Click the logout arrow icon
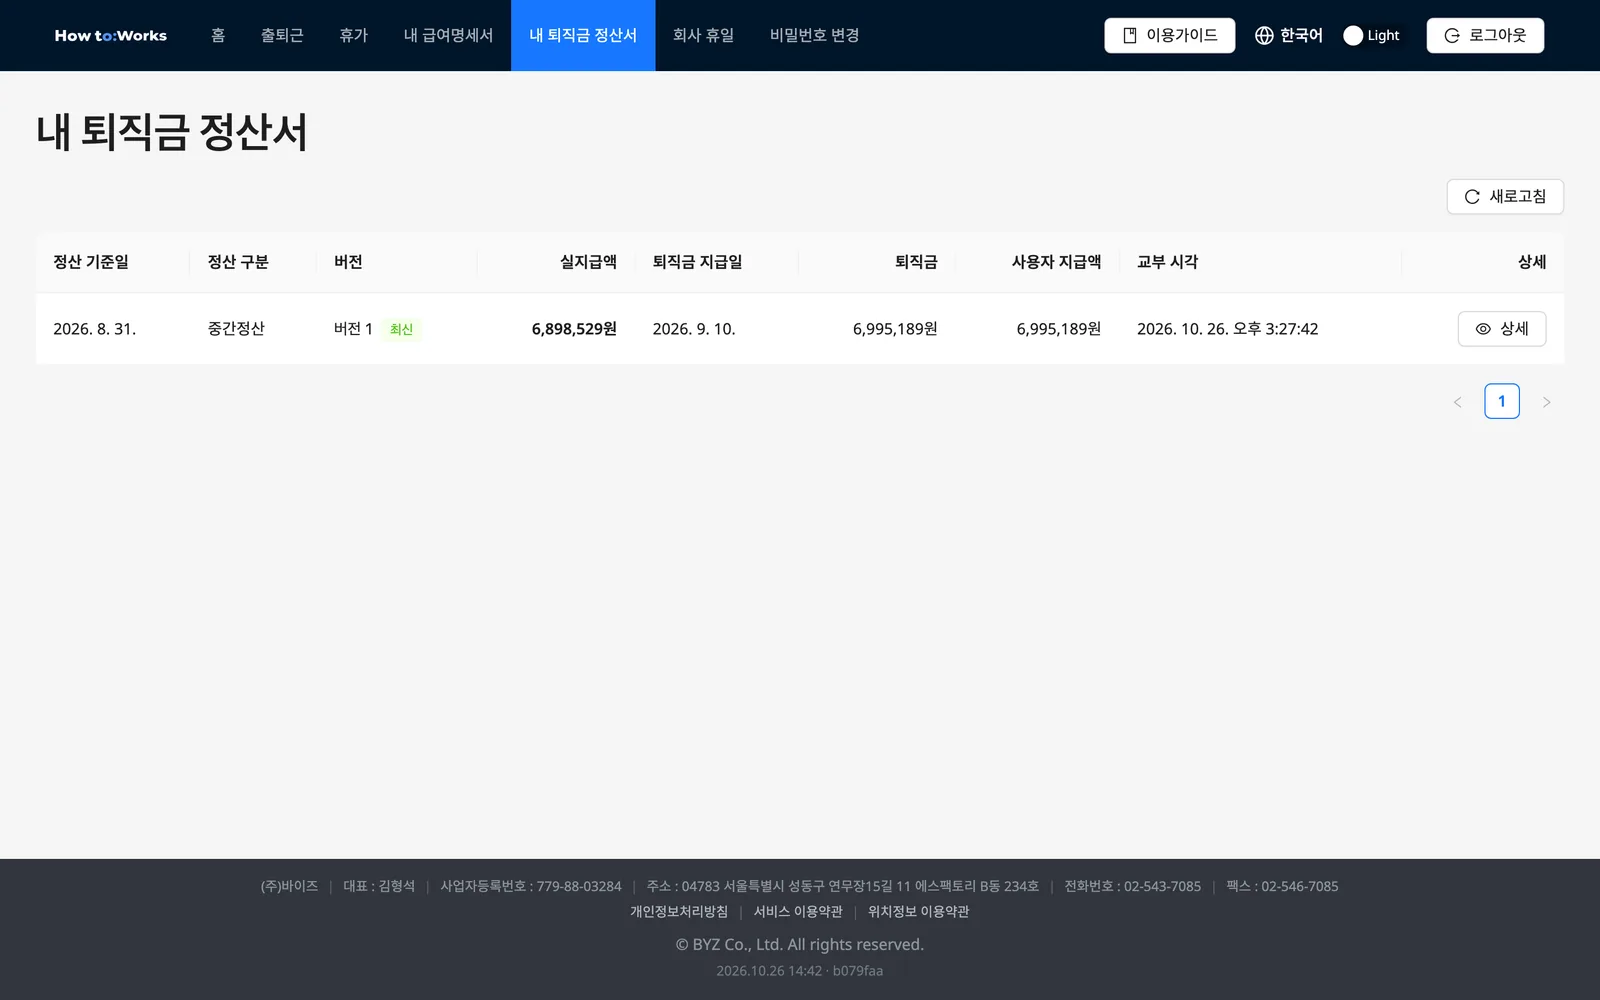 coord(1452,35)
